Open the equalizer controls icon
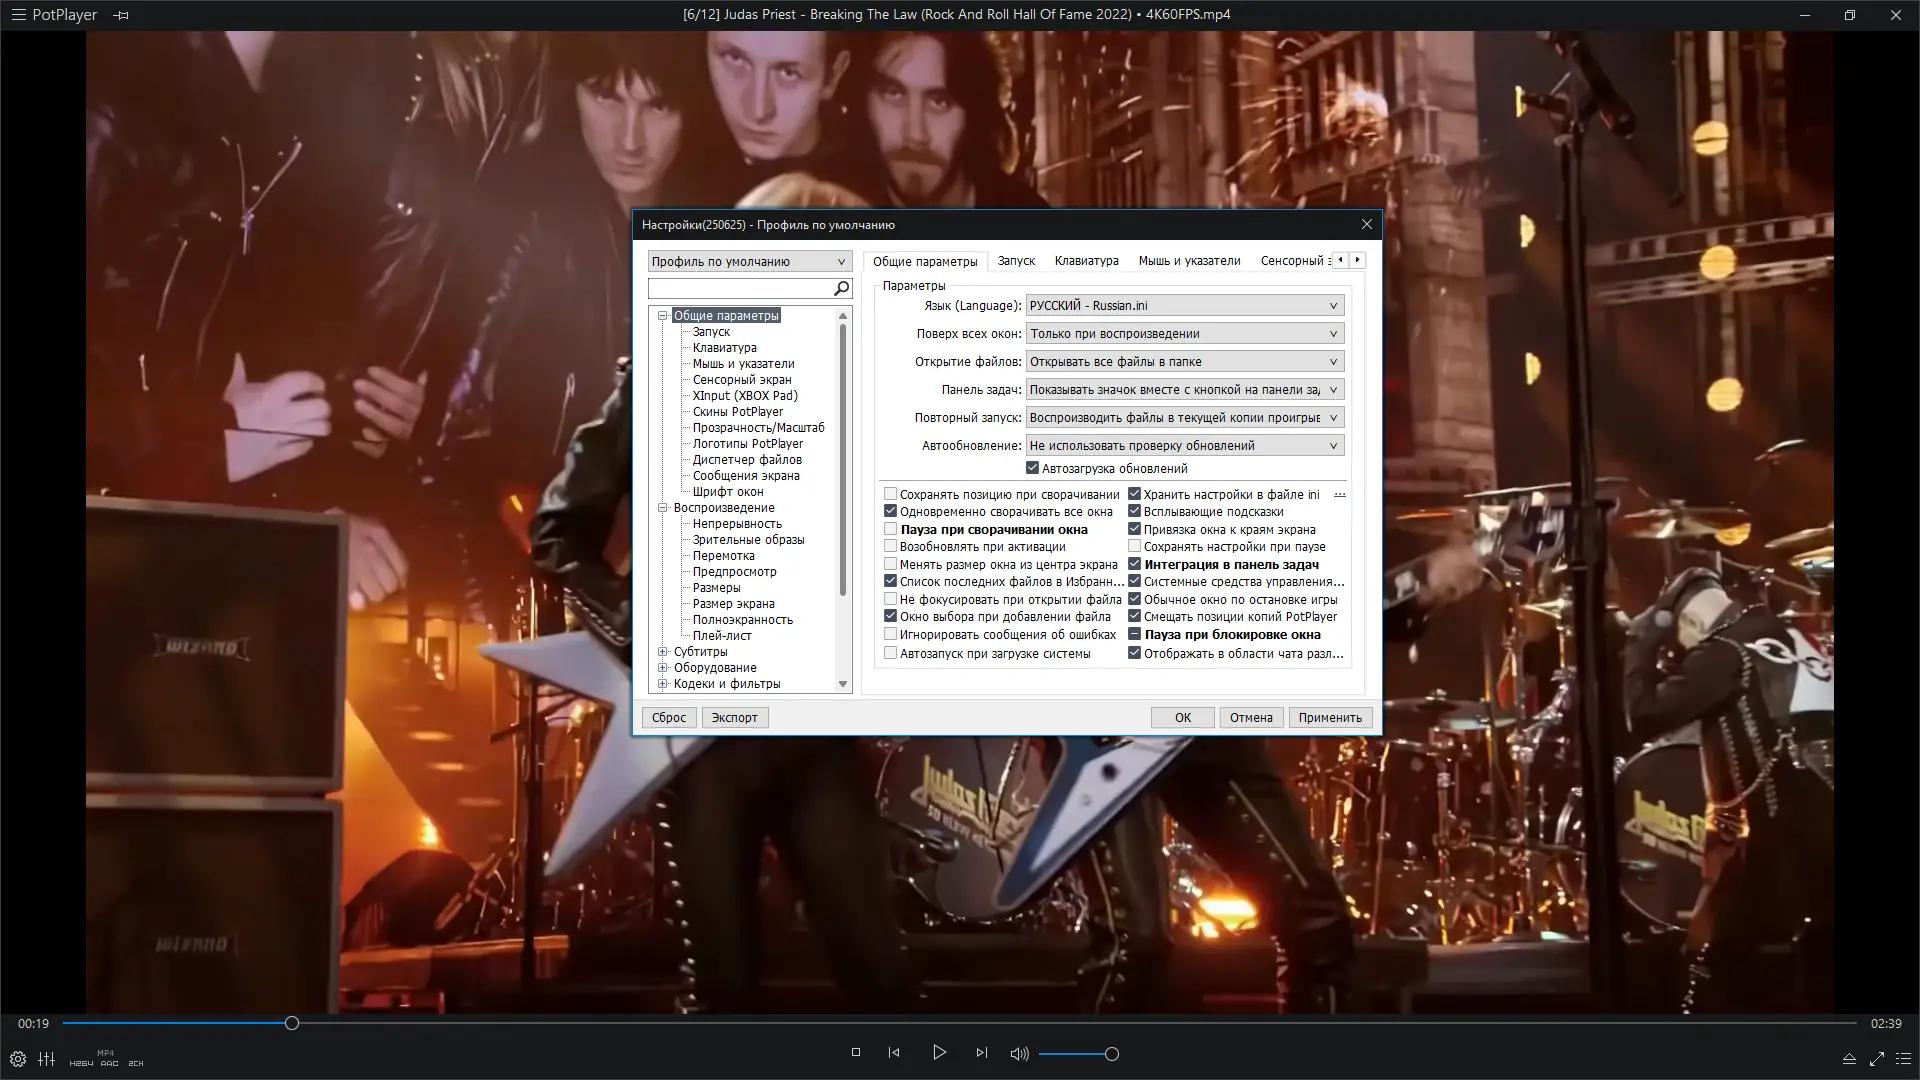The image size is (1920, 1080). [46, 1057]
